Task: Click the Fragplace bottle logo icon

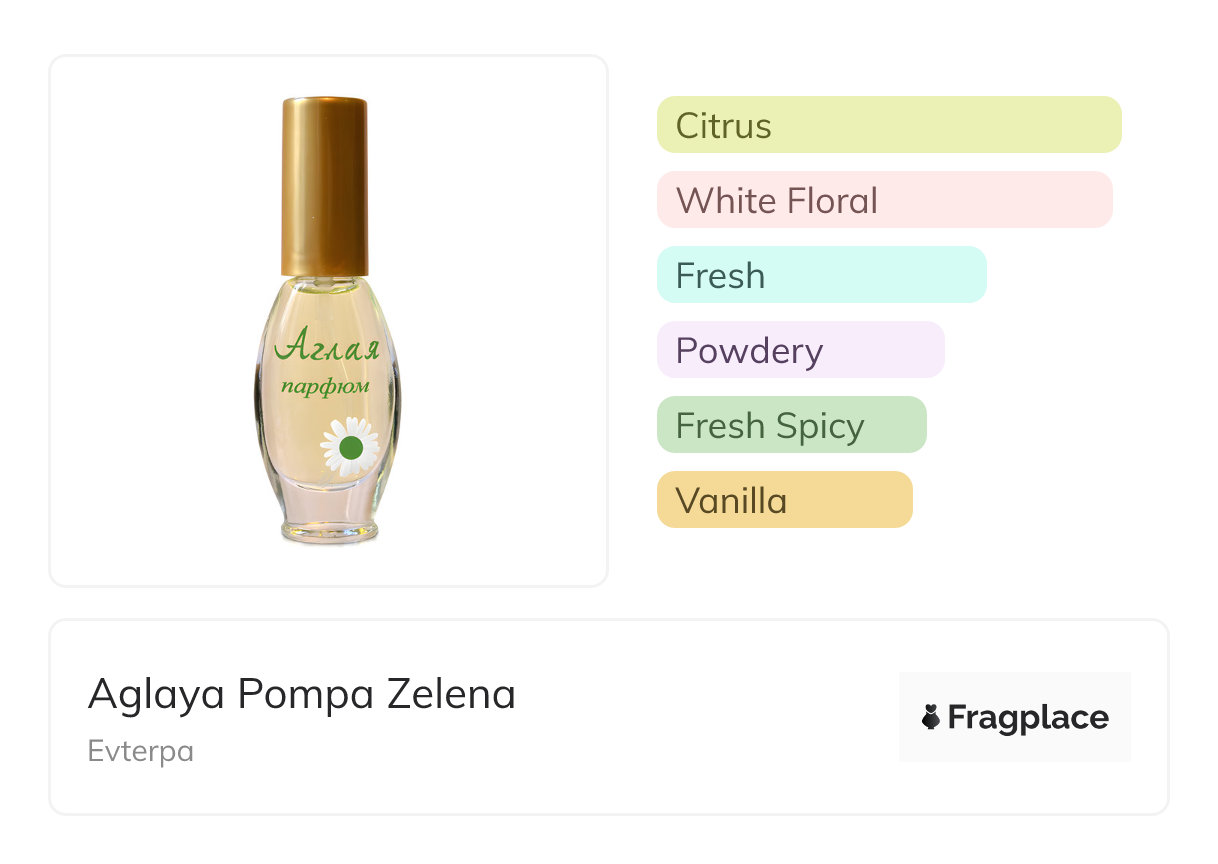Action: click(931, 717)
